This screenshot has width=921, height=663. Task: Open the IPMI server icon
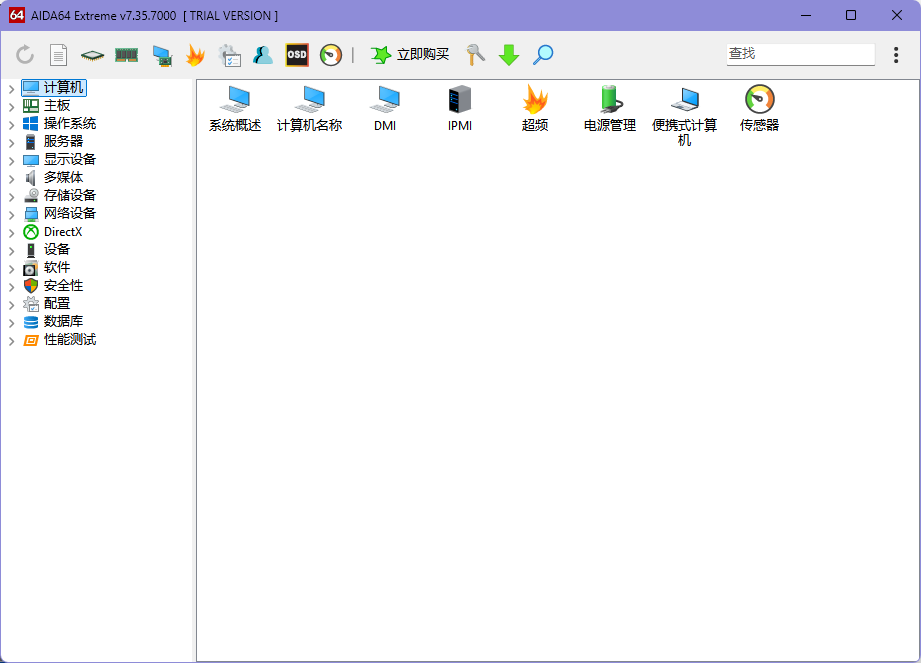(x=460, y=108)
